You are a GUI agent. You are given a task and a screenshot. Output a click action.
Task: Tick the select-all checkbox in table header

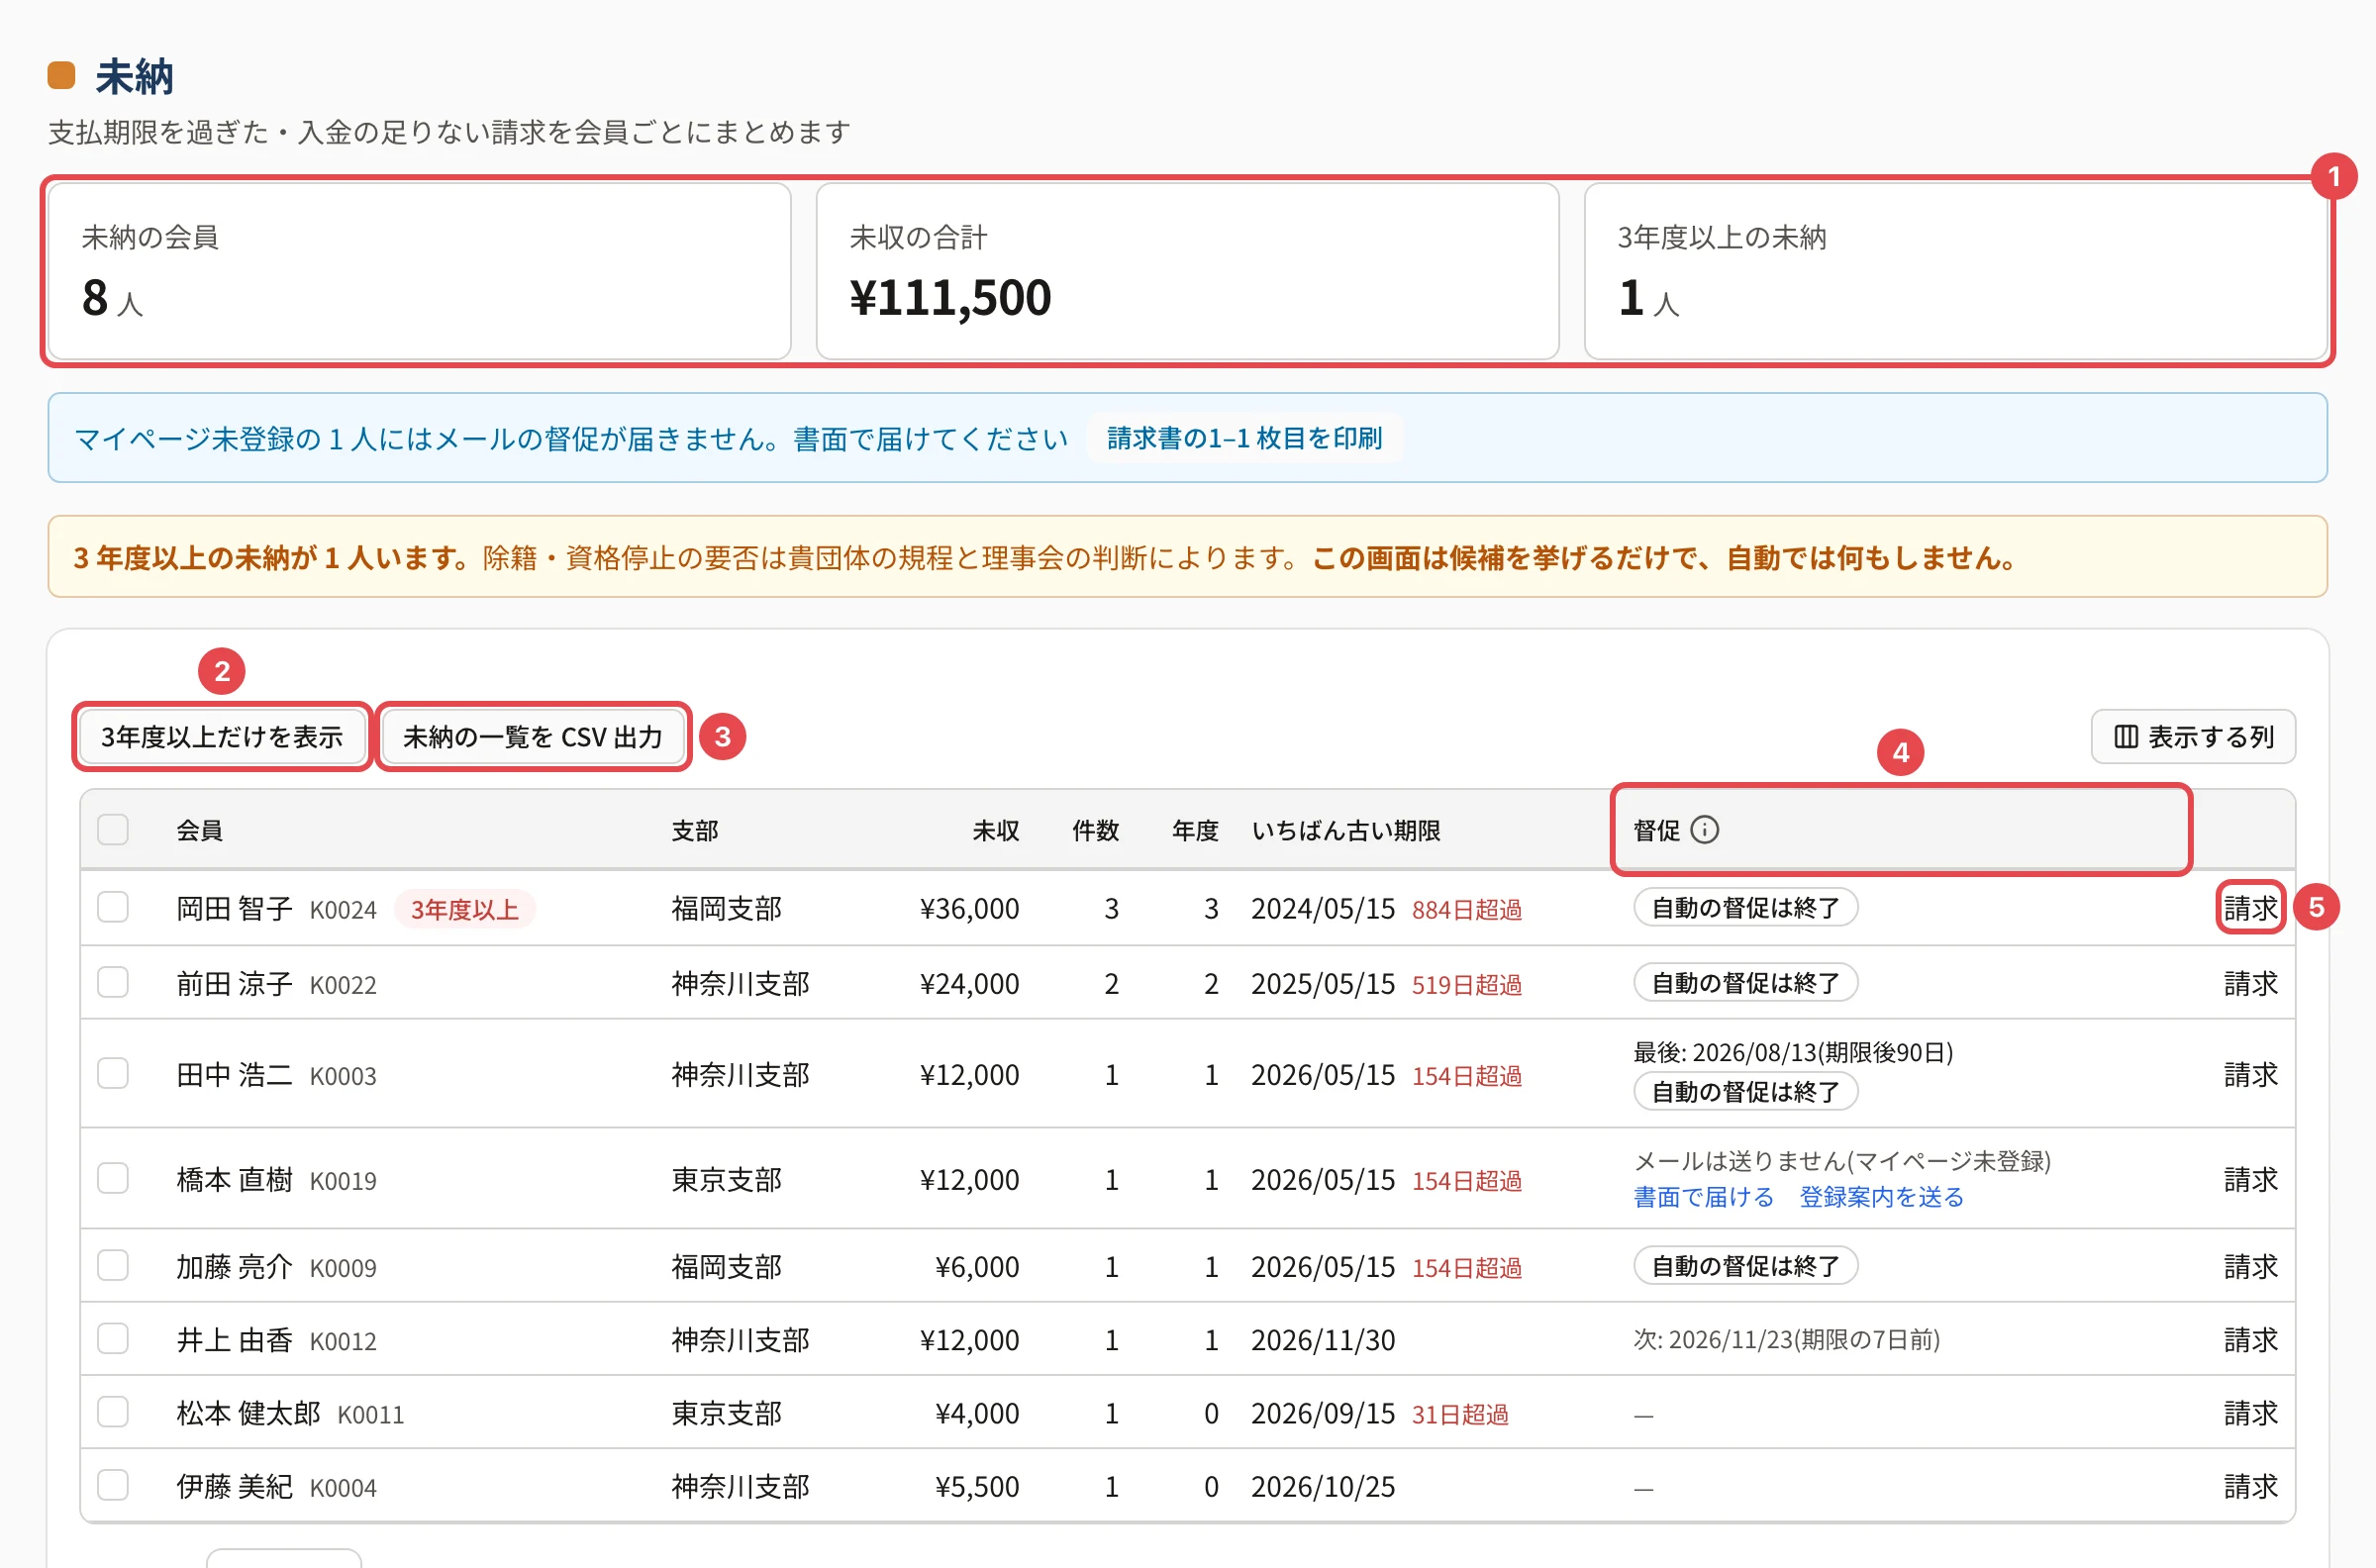click(113, 830)
